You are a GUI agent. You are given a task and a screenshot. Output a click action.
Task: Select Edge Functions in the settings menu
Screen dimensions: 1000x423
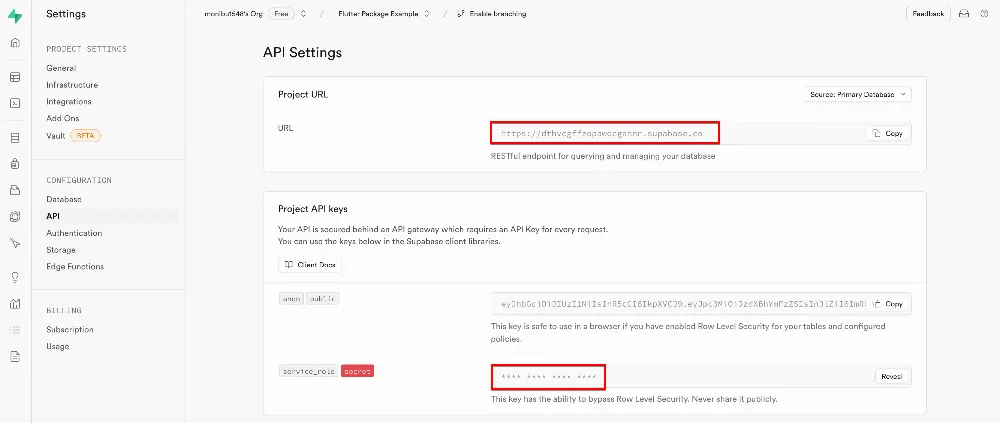tap(75, 266)
